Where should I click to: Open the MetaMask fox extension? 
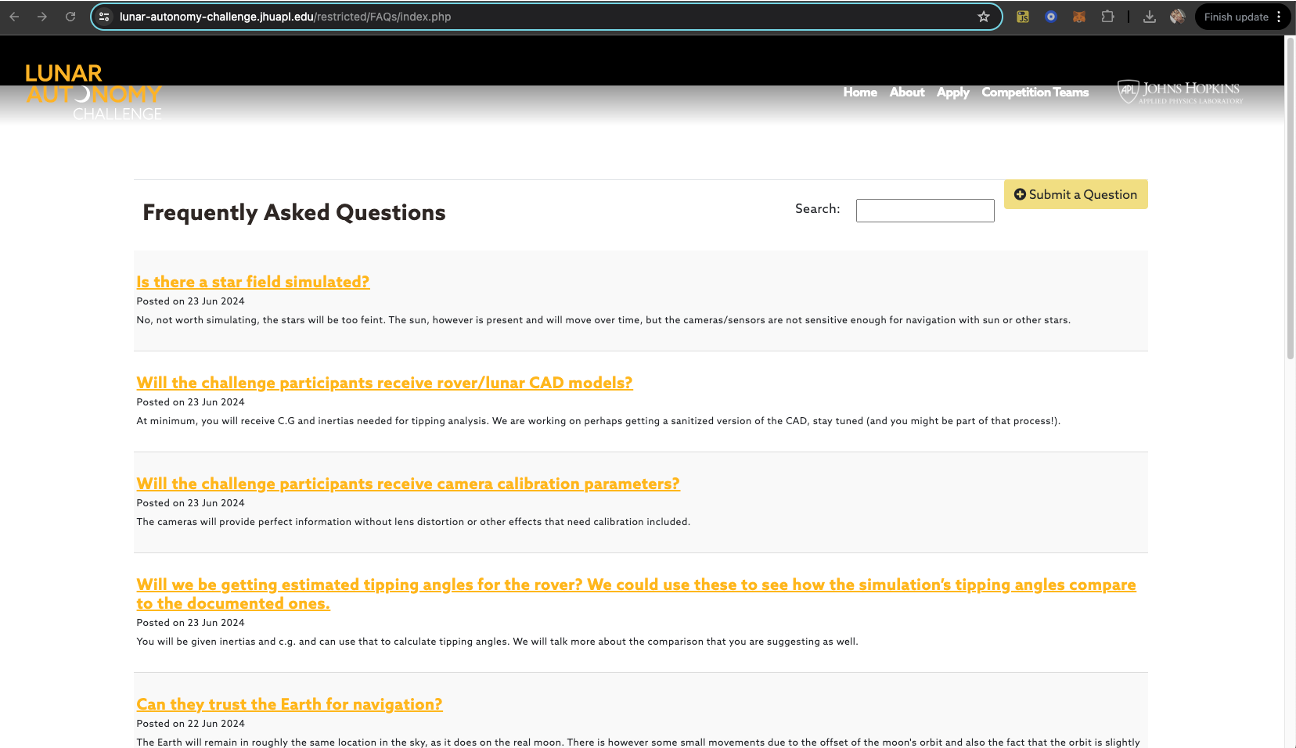[1079, 17]
